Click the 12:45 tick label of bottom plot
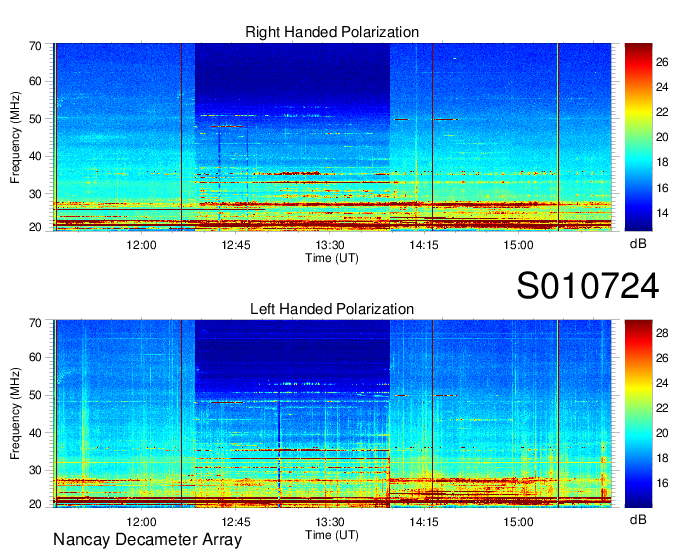Image resolution: width=680 pixels, height=552 pixels. pyautogui.click(x=236, y=522)
